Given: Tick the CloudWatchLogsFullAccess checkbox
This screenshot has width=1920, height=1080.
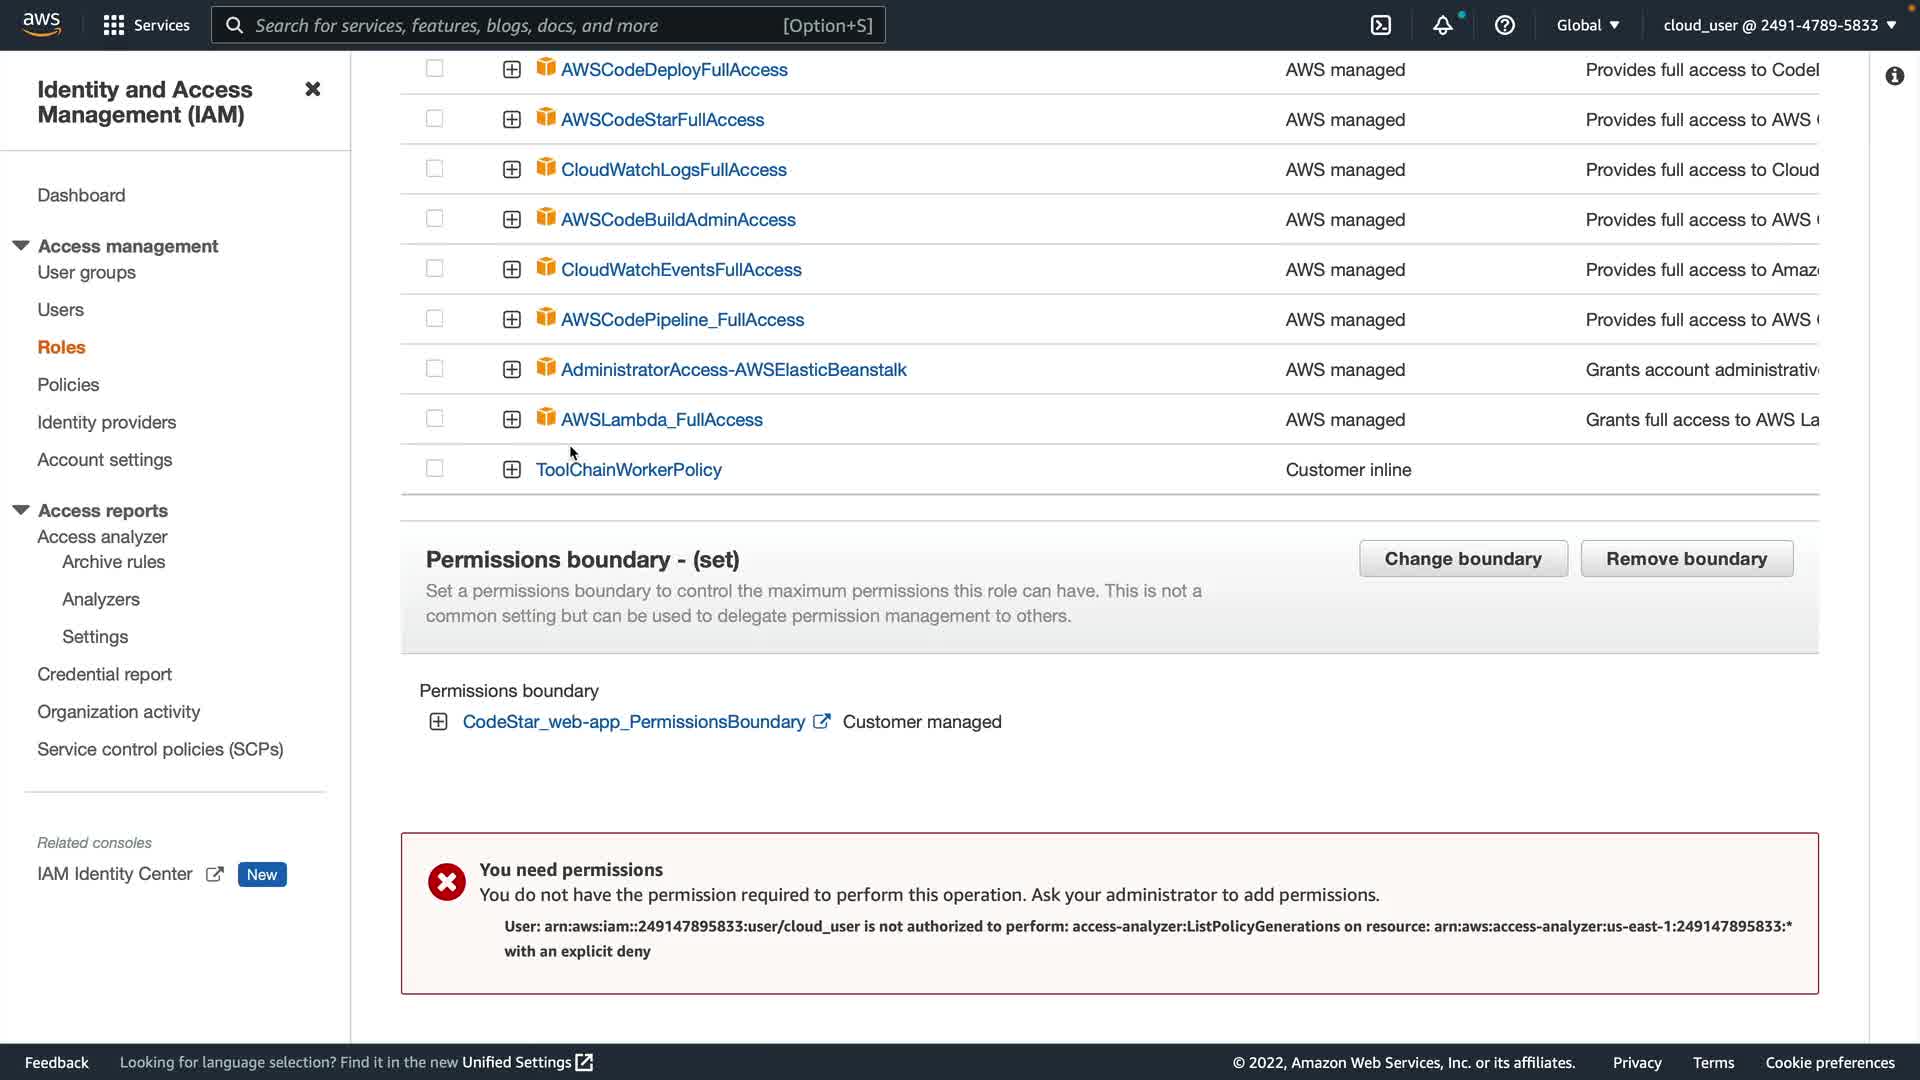Looking at the screenshot, I should [434, 169].
